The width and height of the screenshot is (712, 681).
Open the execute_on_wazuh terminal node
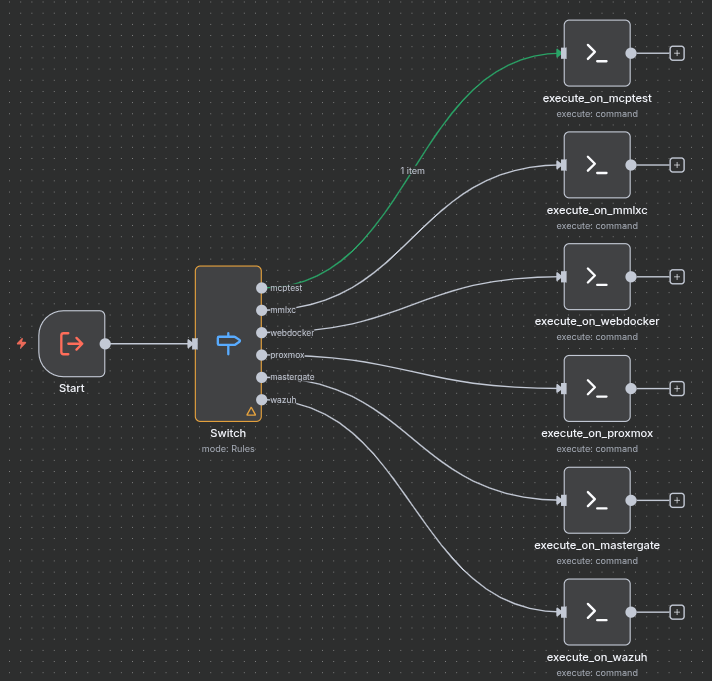597,612
